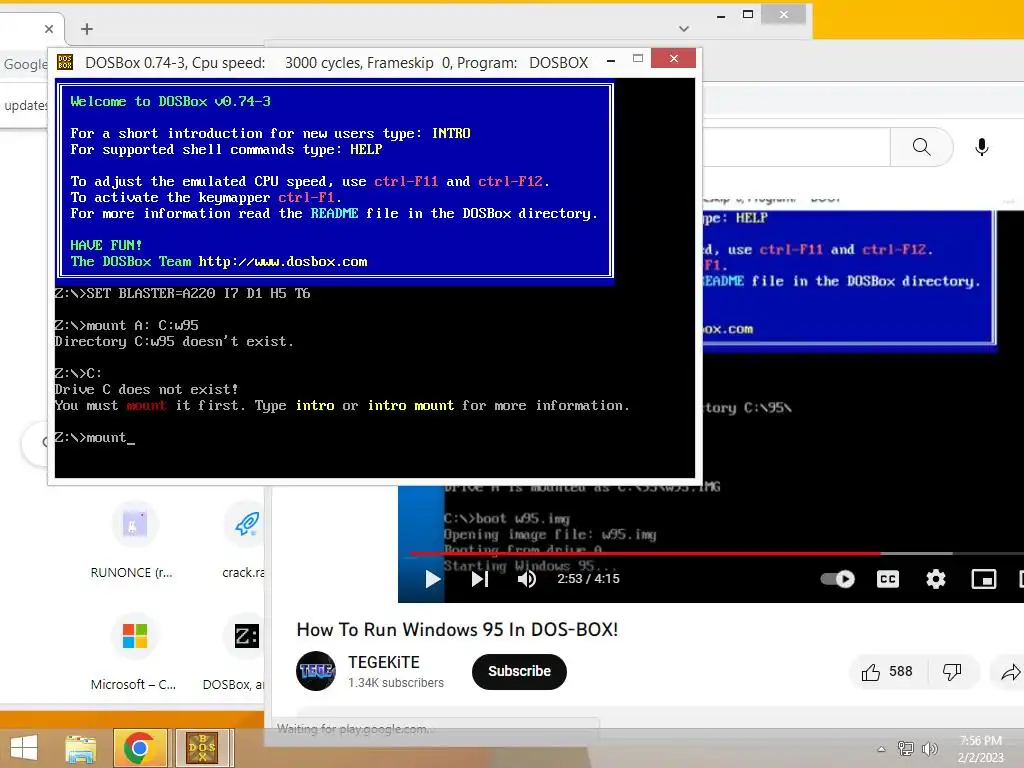Expand Chrome tab search chevron
The height and width of the screenshot is (768, 1024).
(684, 29)
